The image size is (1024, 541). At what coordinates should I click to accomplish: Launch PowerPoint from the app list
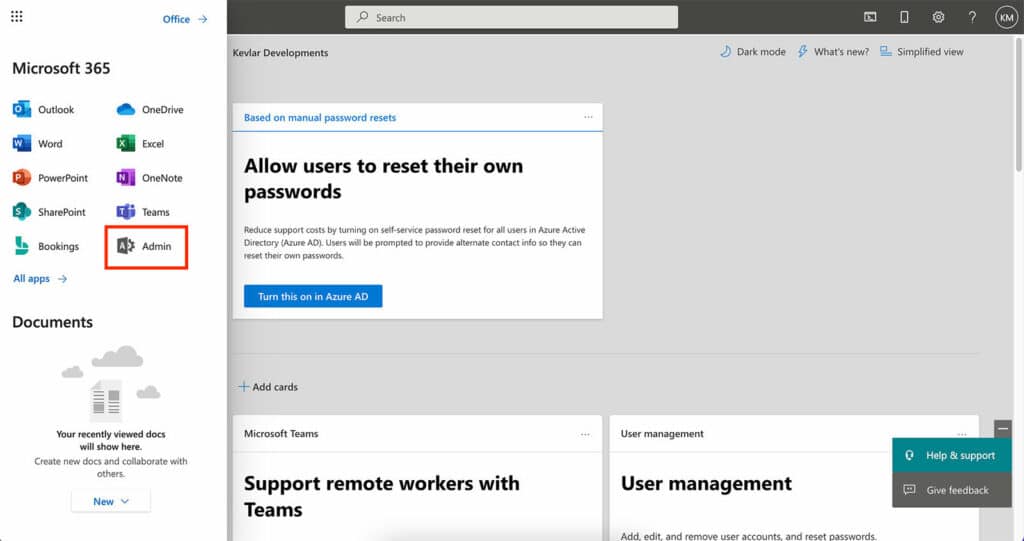50,178
